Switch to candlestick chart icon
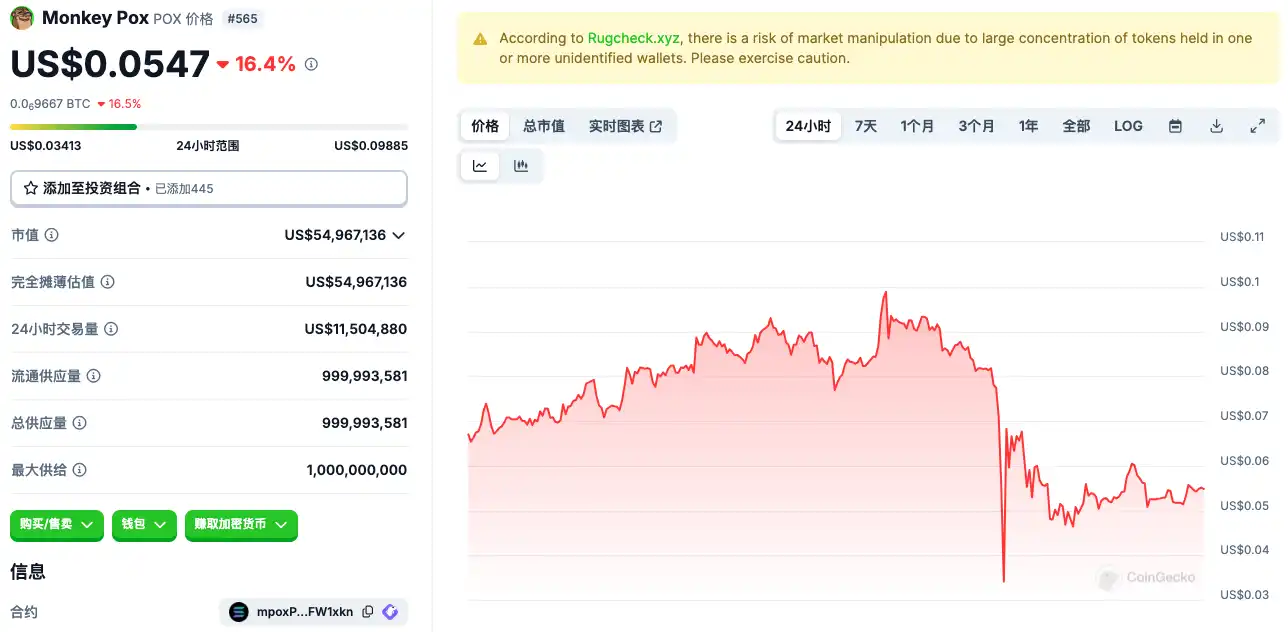Image resolution: width=1288 pixels, height=632 pixels. 521,166
